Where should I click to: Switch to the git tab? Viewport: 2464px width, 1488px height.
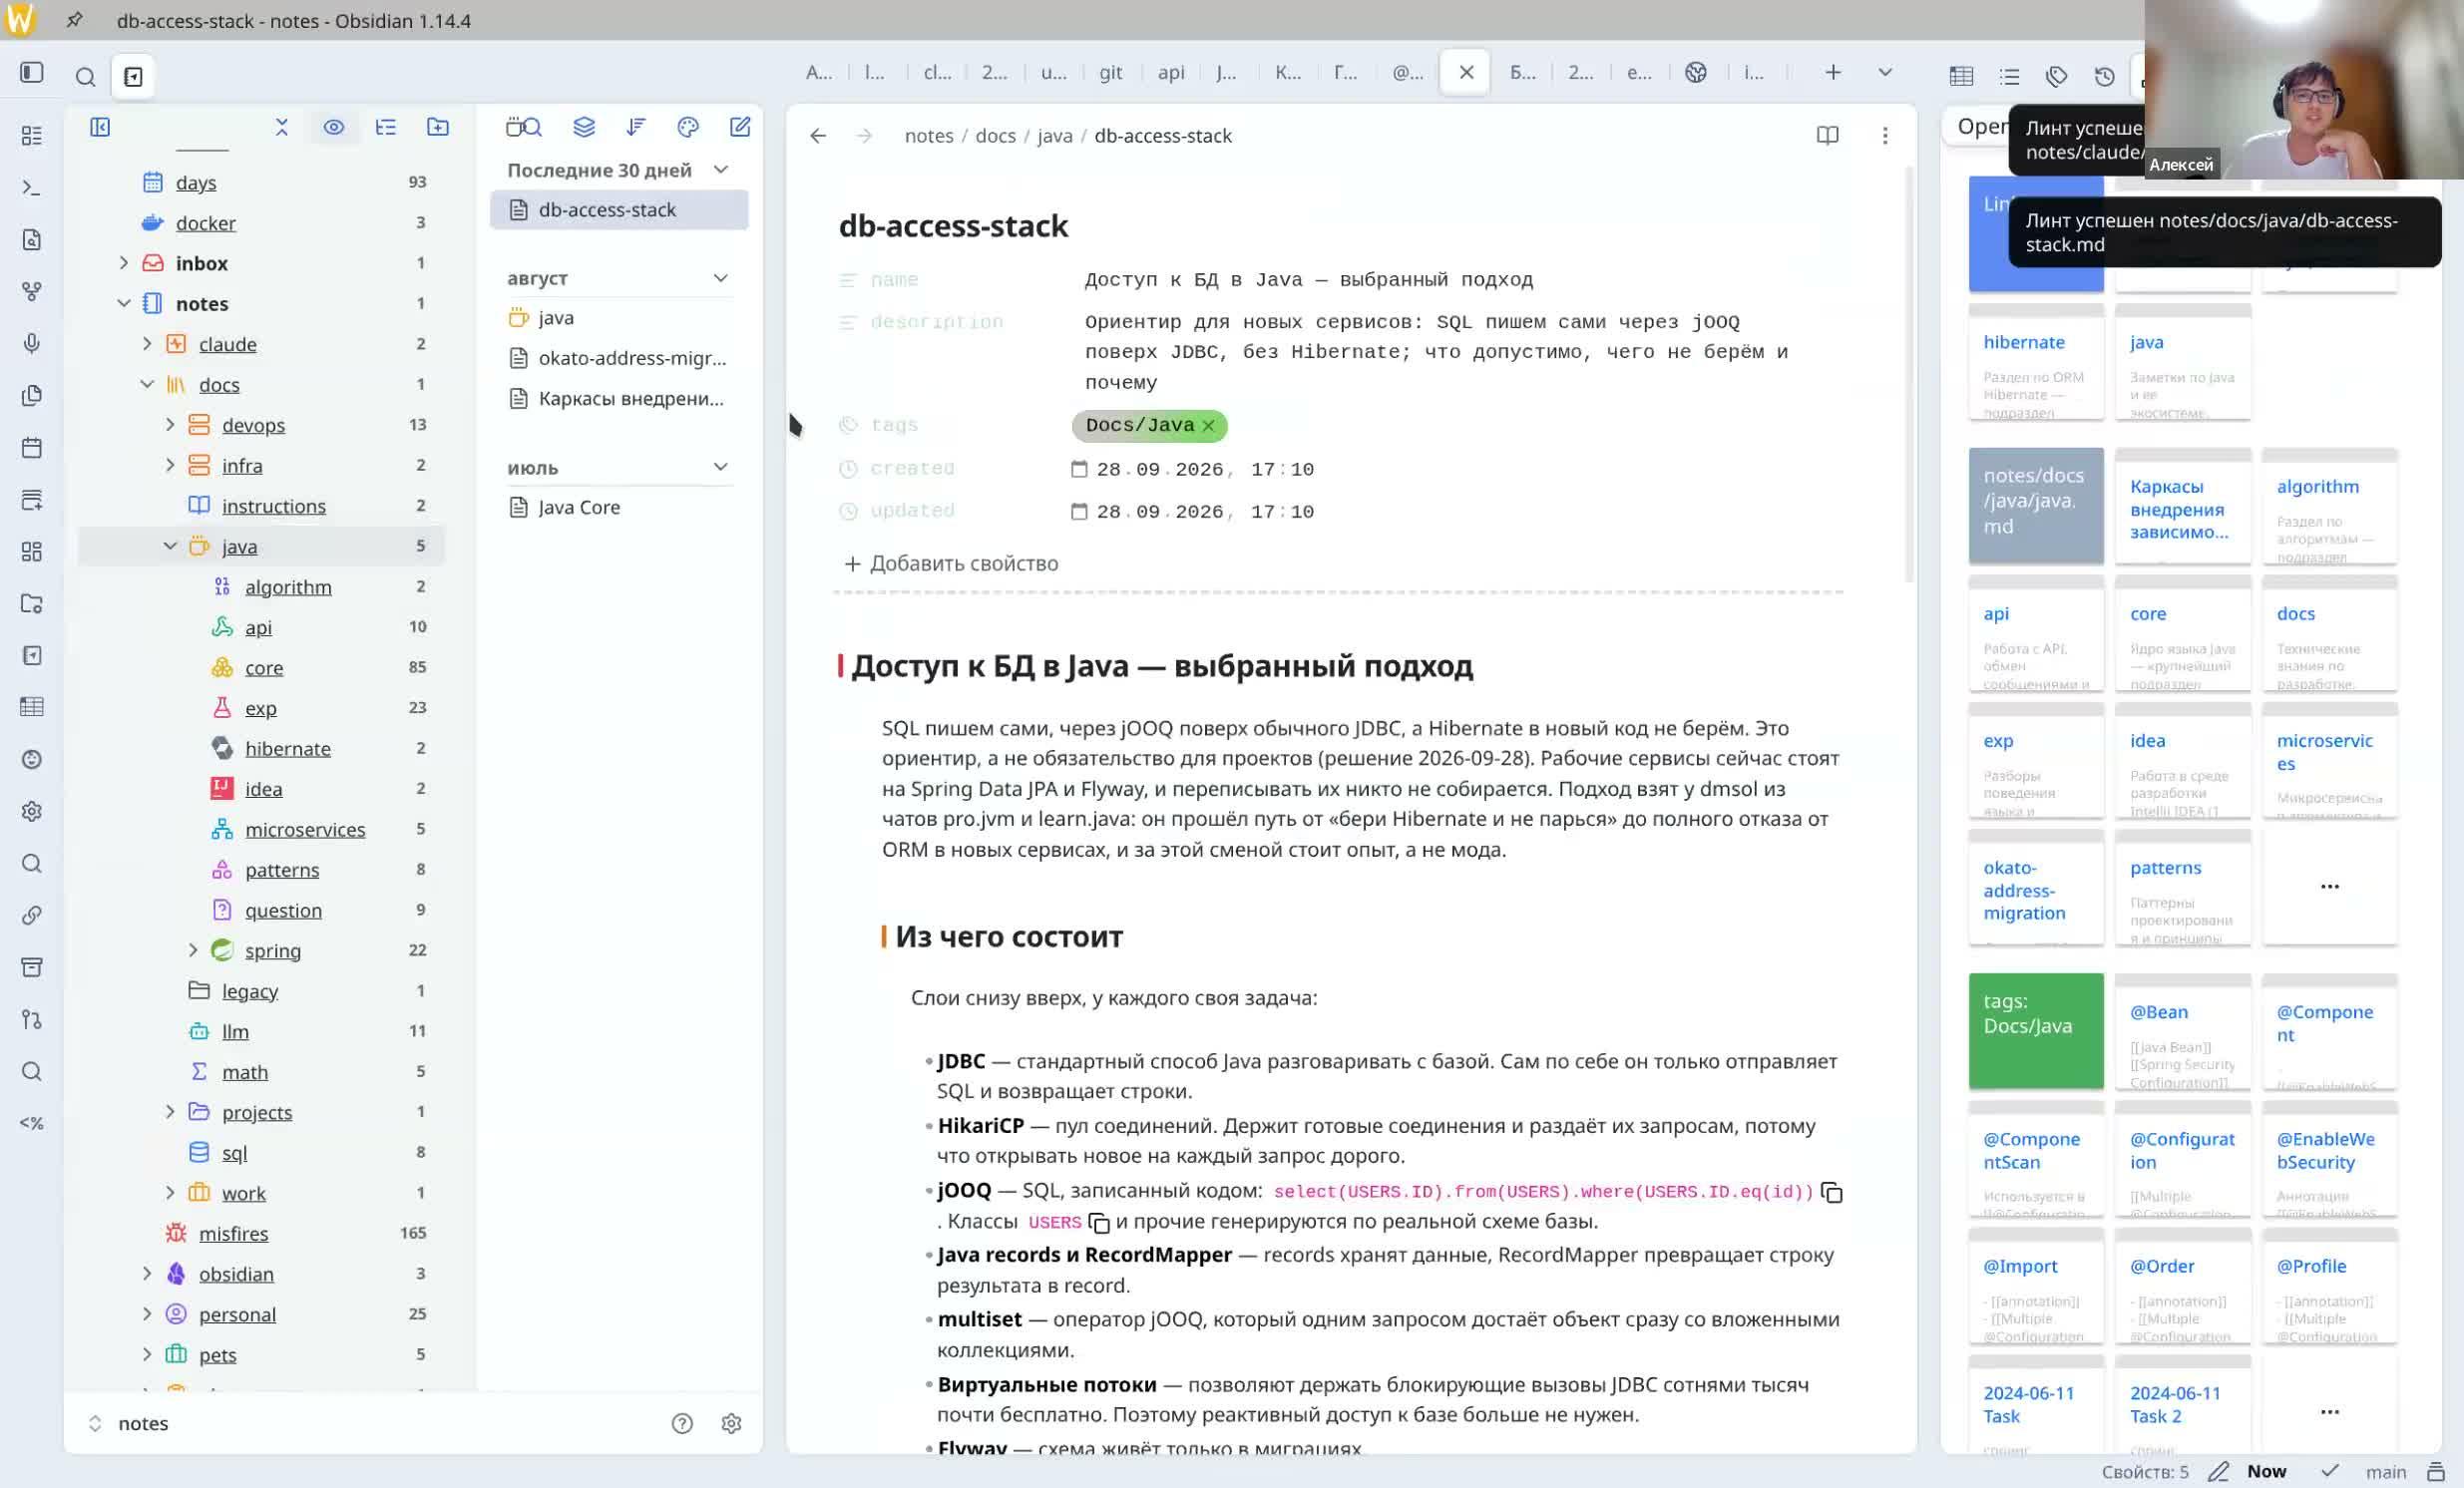[x=1111, y=72]
